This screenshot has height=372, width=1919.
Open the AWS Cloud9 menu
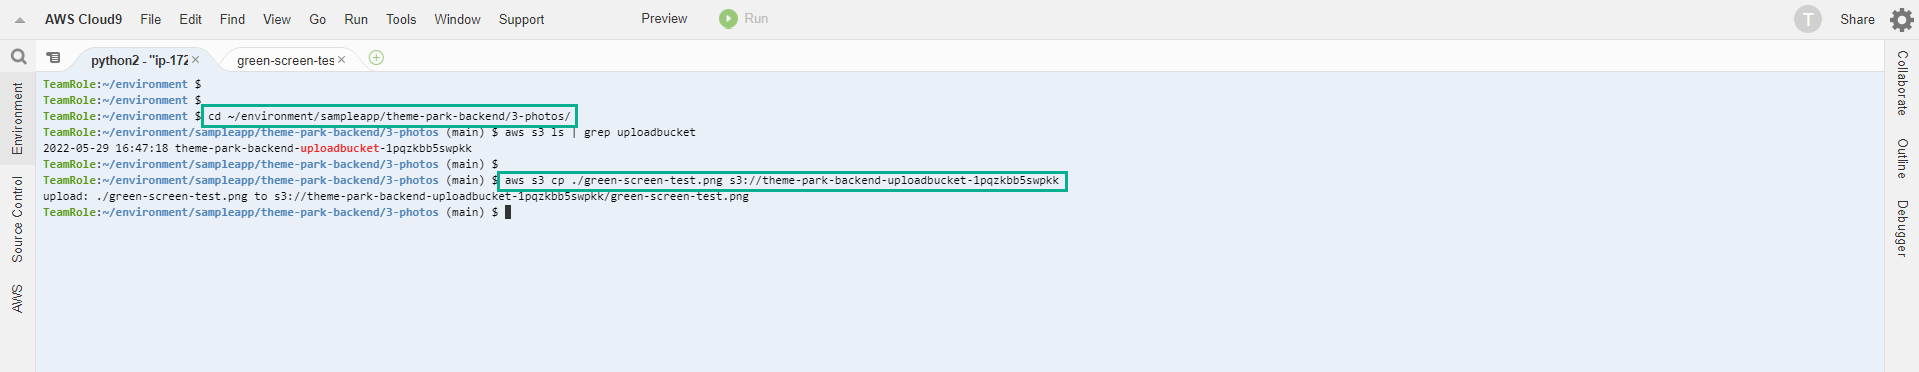point(83,19)
